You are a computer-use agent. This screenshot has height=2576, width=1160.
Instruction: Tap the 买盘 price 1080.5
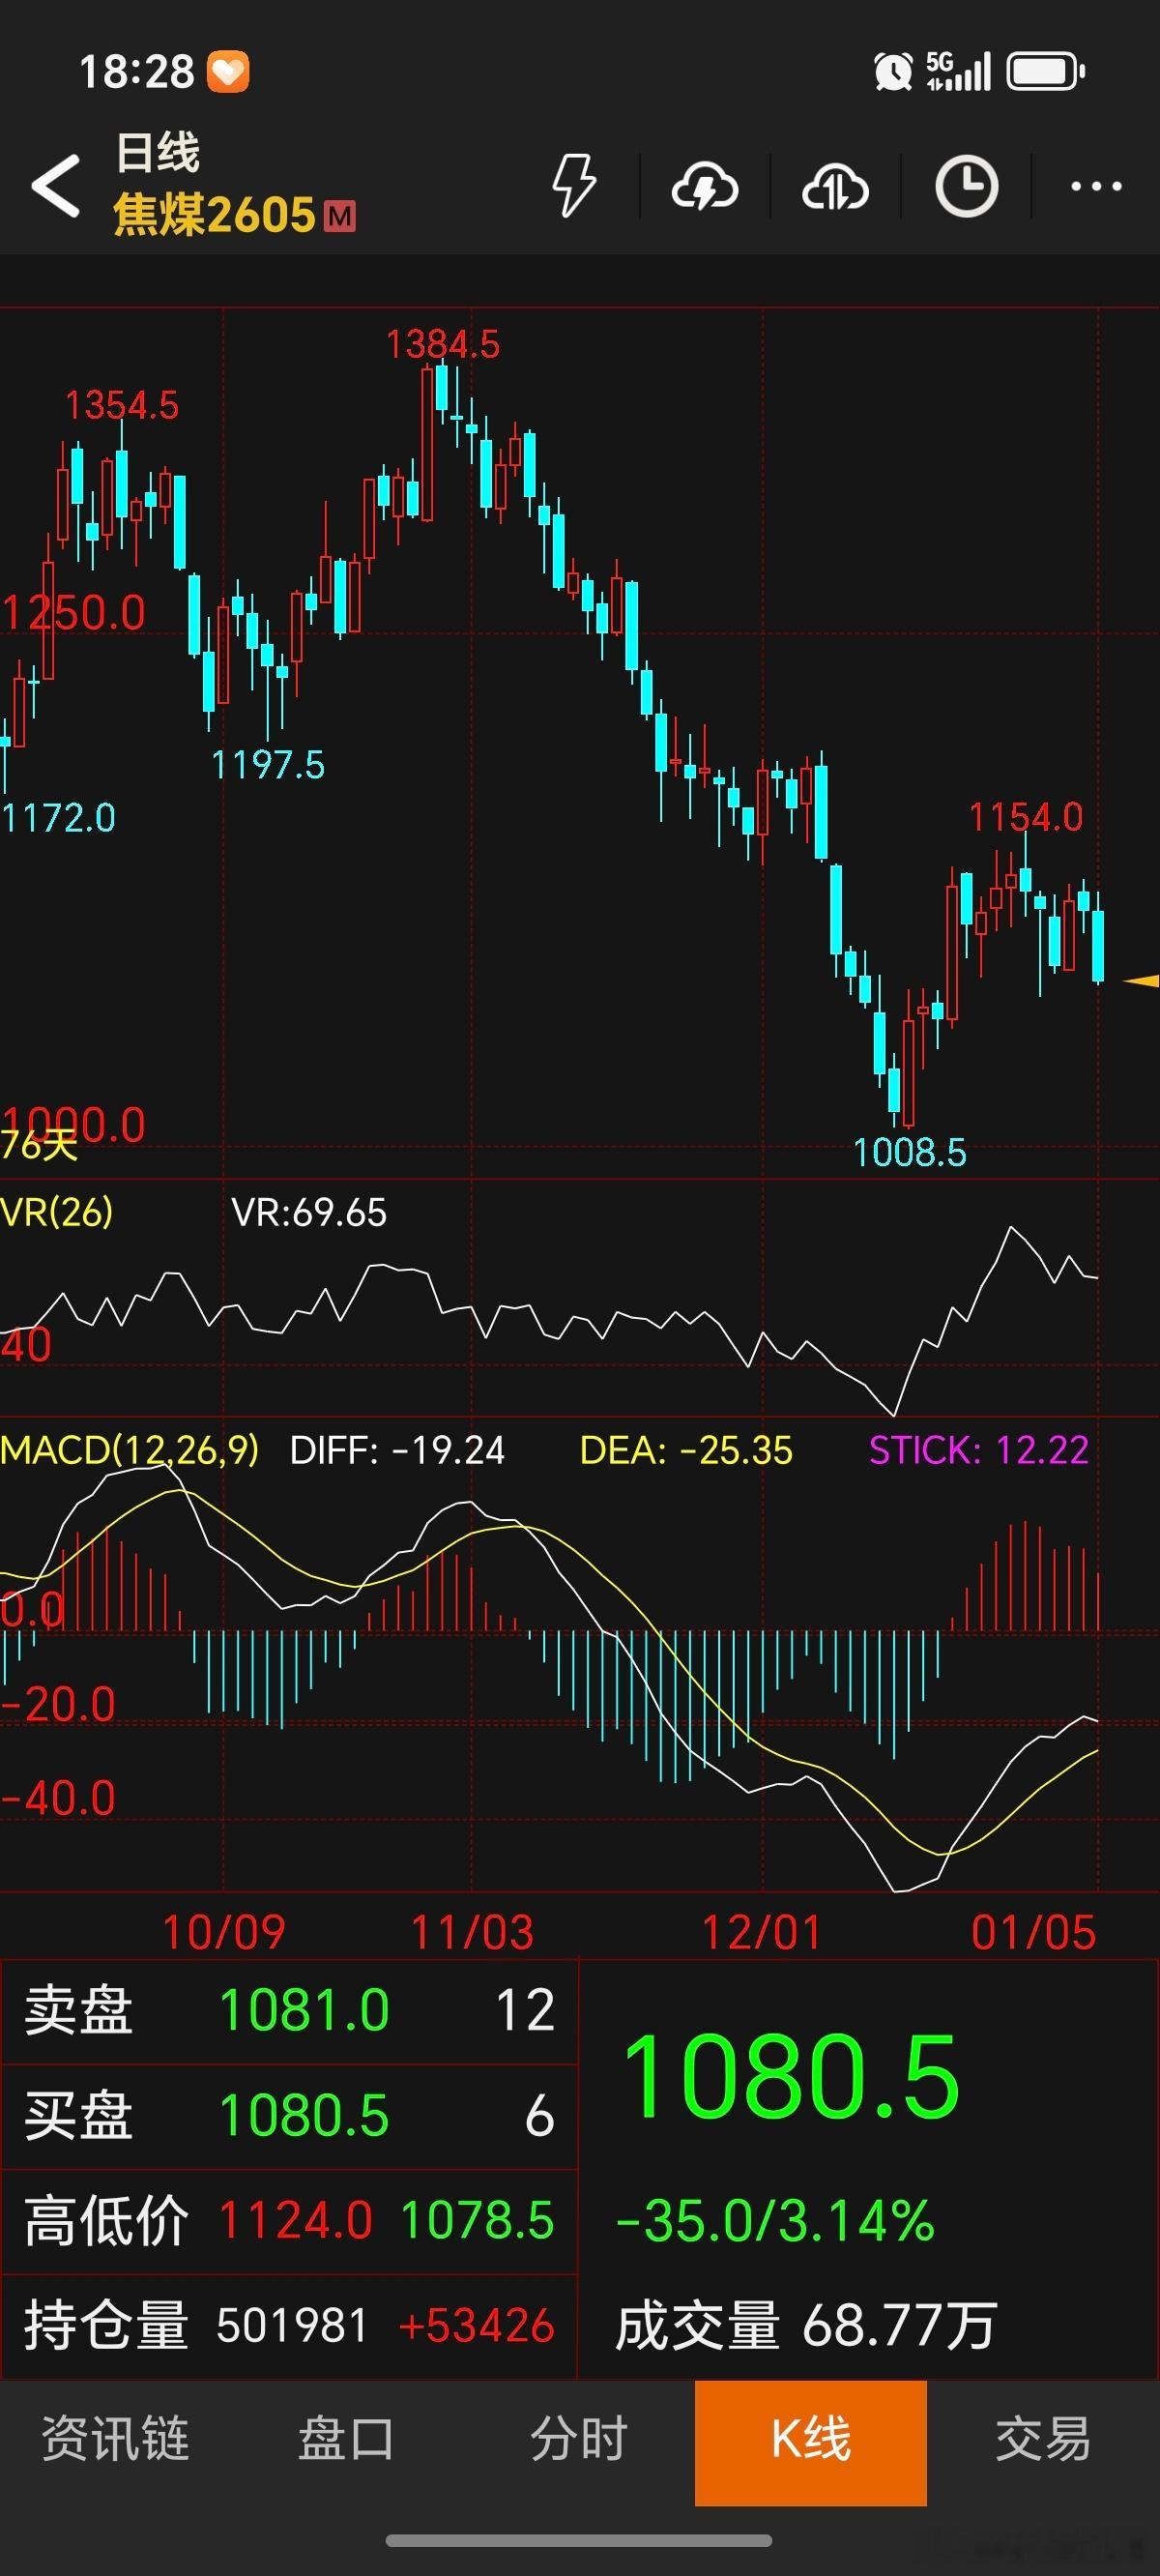click(x=304, y=2116)
